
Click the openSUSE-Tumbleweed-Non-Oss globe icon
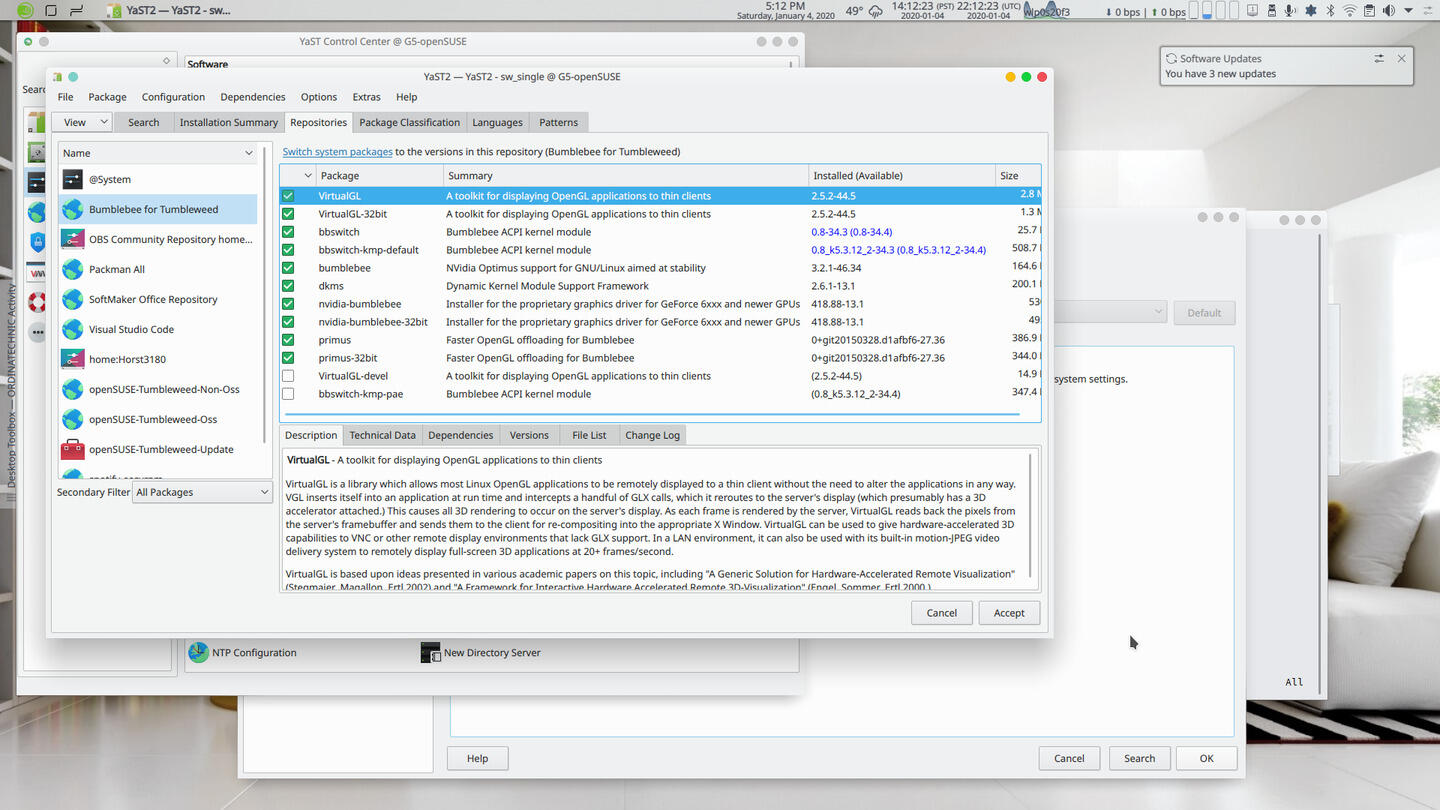click(72, 389)
